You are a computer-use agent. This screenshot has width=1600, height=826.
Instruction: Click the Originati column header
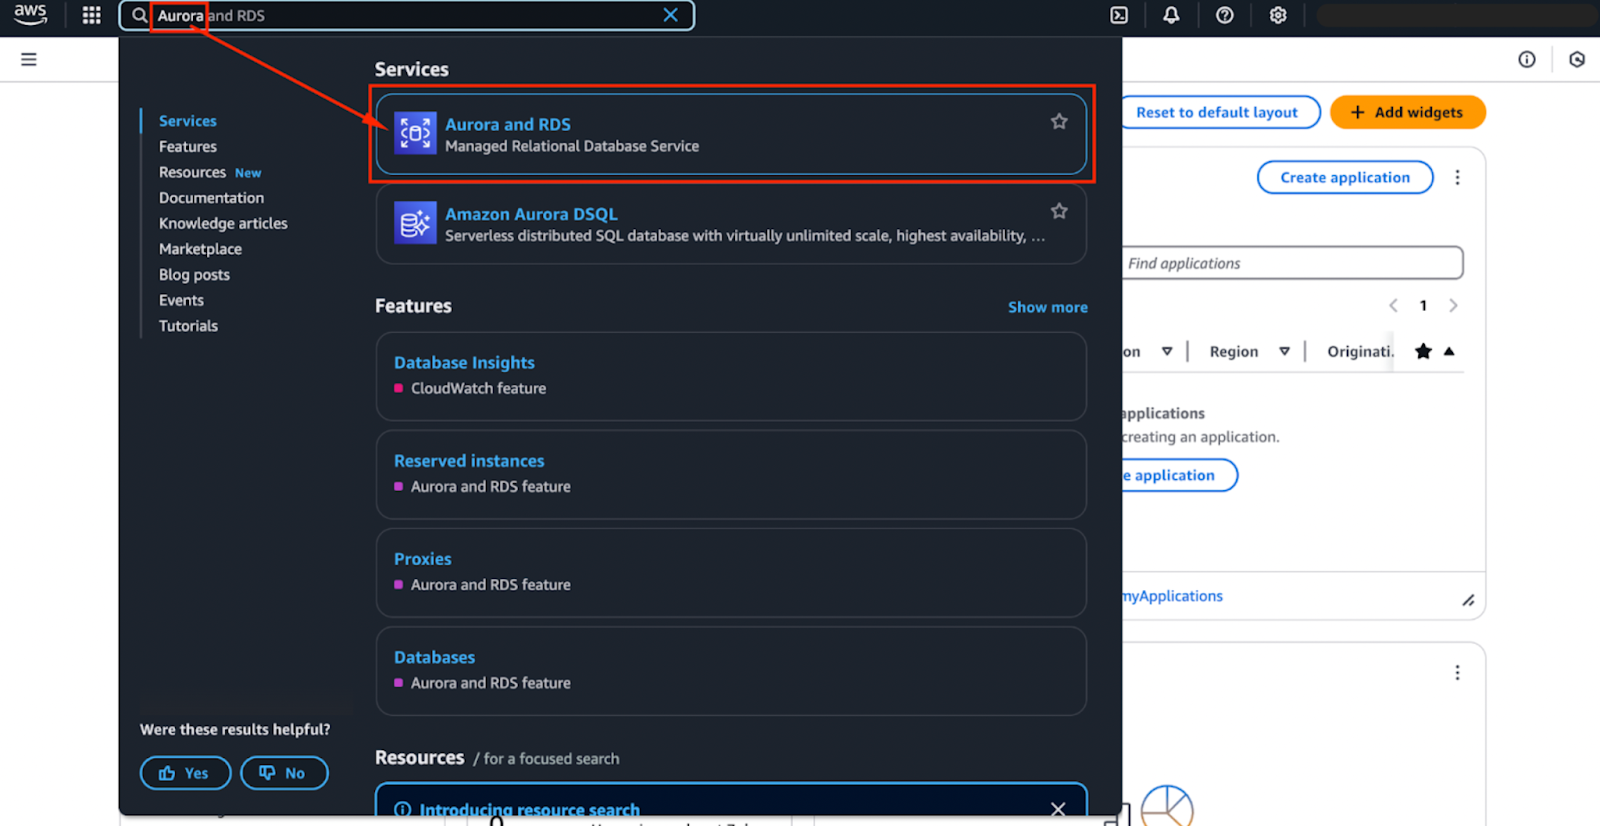click(x=1360, y=351)
